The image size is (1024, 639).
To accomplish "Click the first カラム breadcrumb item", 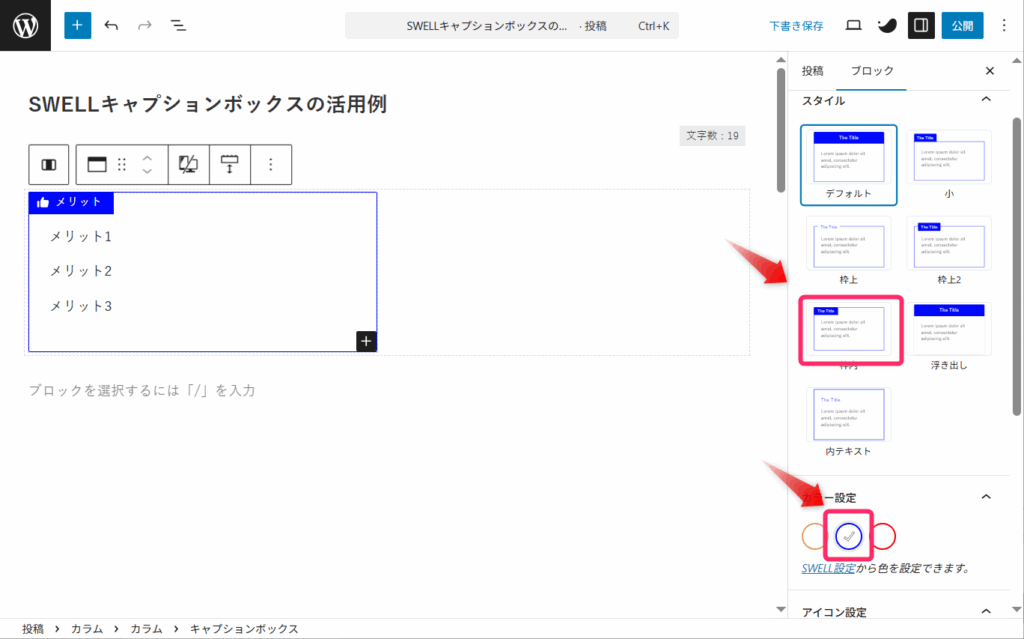I will point(87,629).
